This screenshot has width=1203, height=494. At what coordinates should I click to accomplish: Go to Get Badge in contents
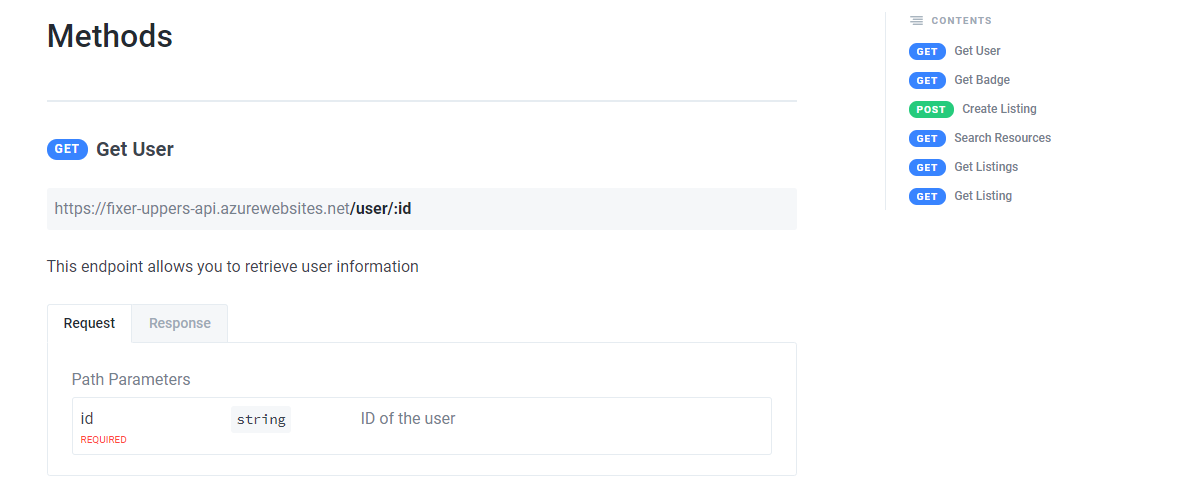point(982,80)
